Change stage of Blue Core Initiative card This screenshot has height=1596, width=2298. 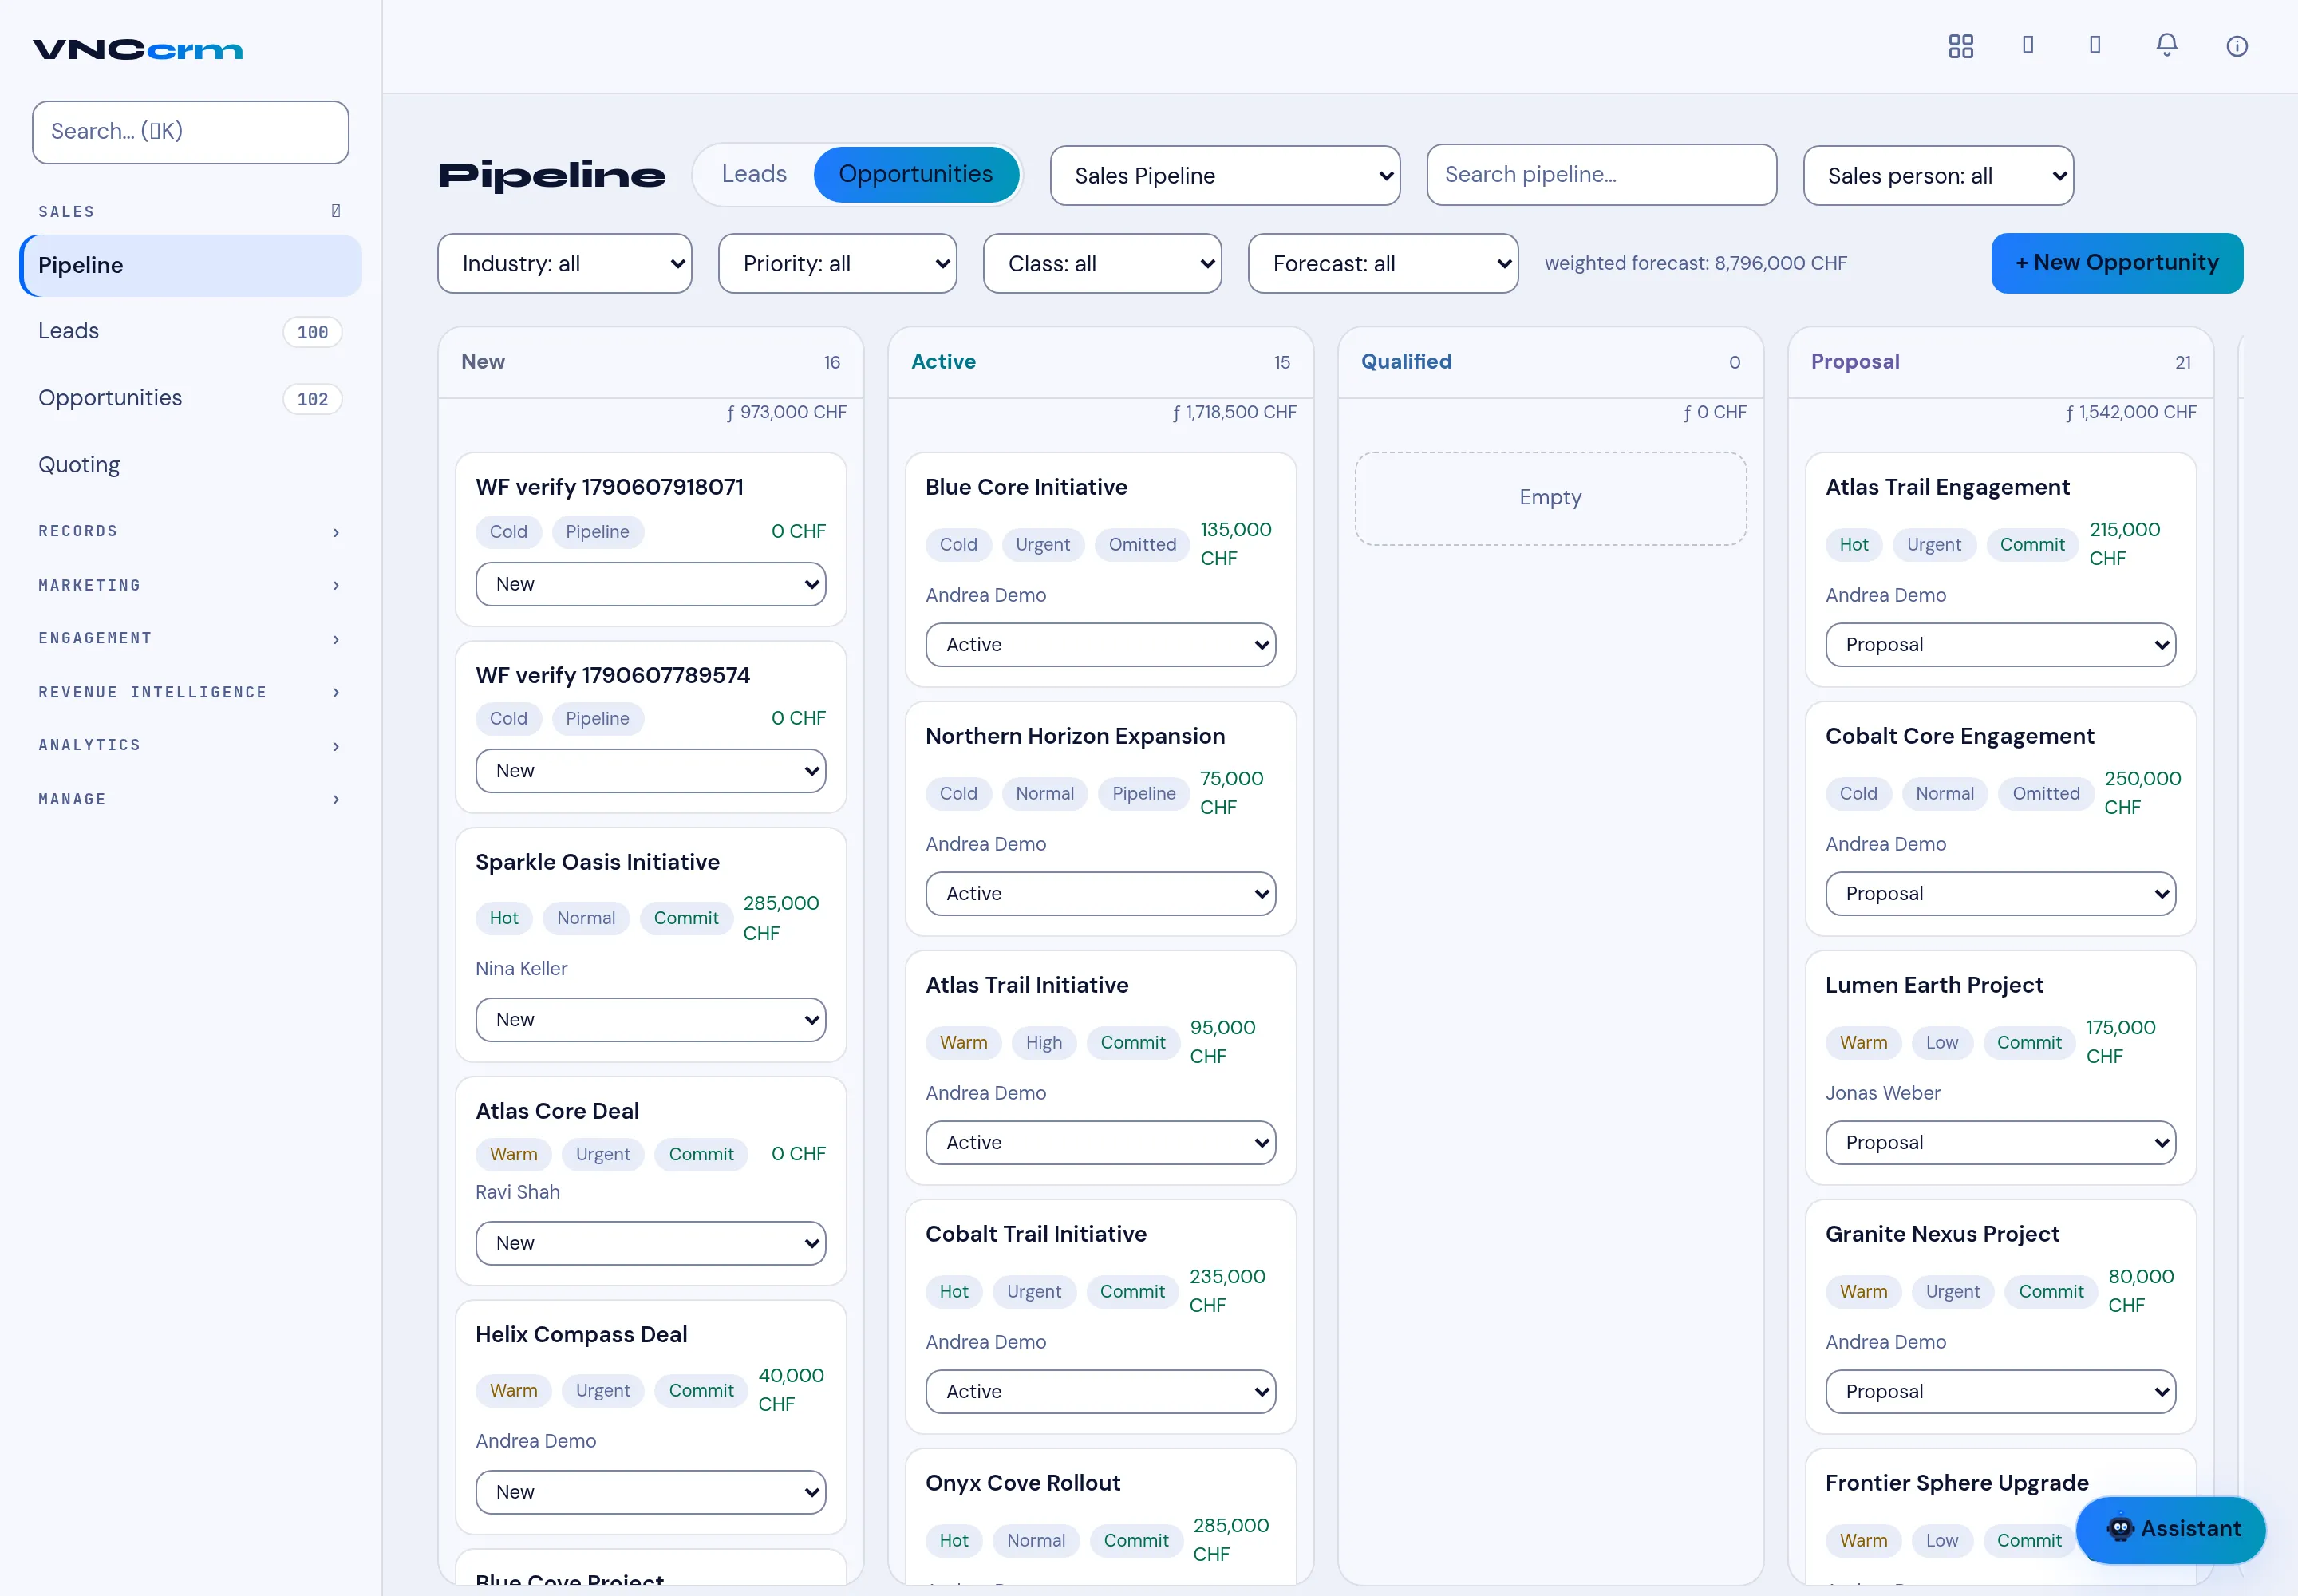(1100, 645)
